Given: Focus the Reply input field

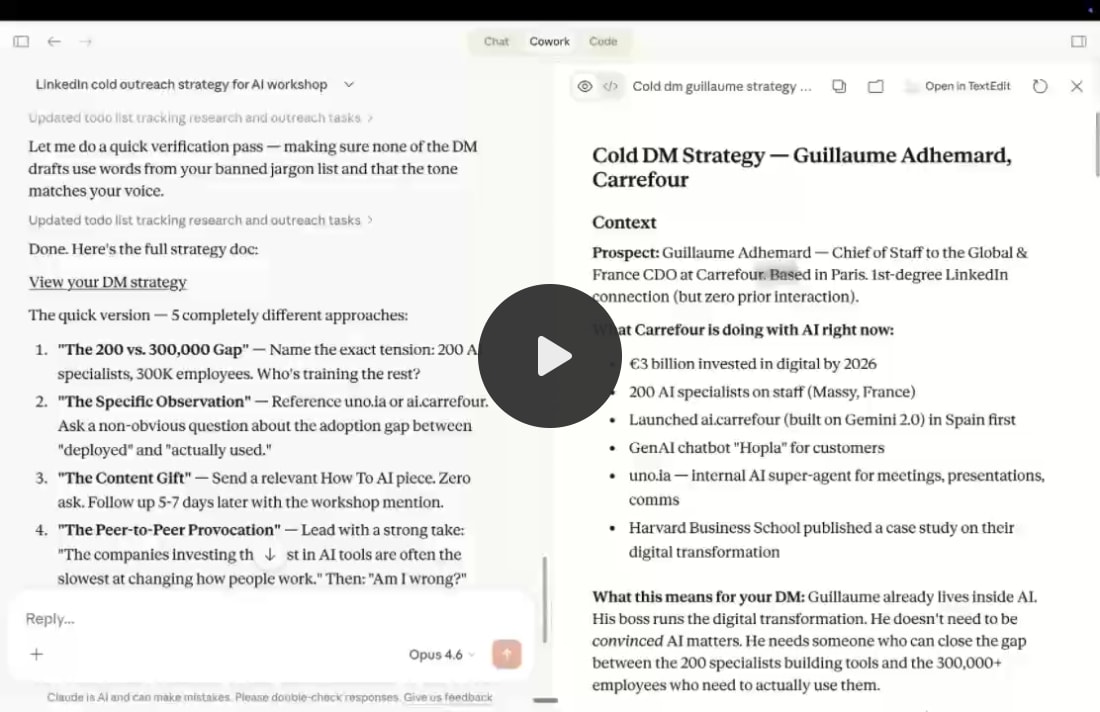Looking at the screenshot, I should point(270,619).
